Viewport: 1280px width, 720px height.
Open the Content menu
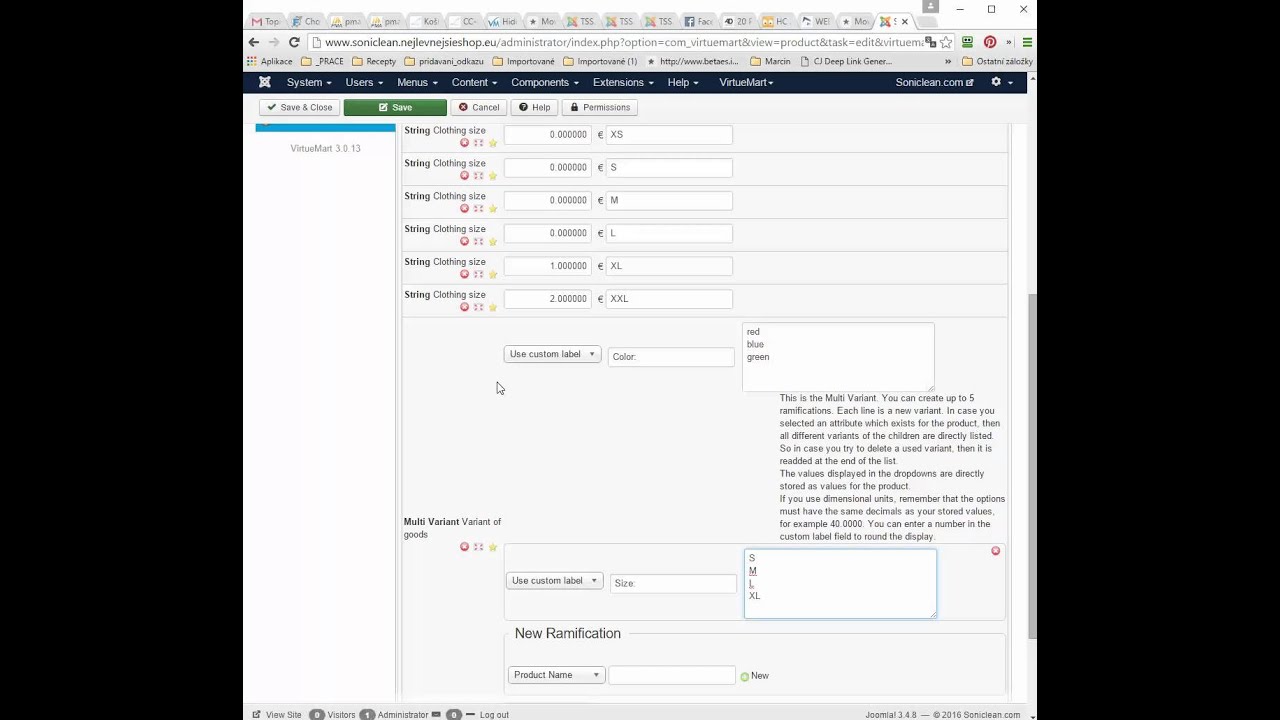click(474, 82)
